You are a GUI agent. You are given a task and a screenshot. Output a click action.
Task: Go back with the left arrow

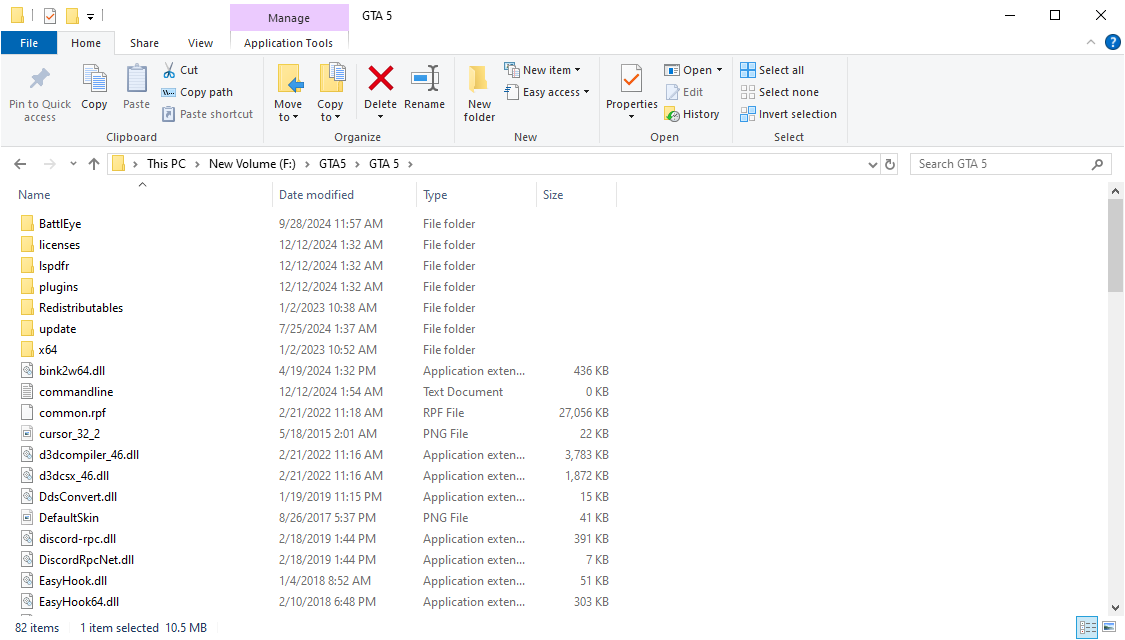[20, 164]
